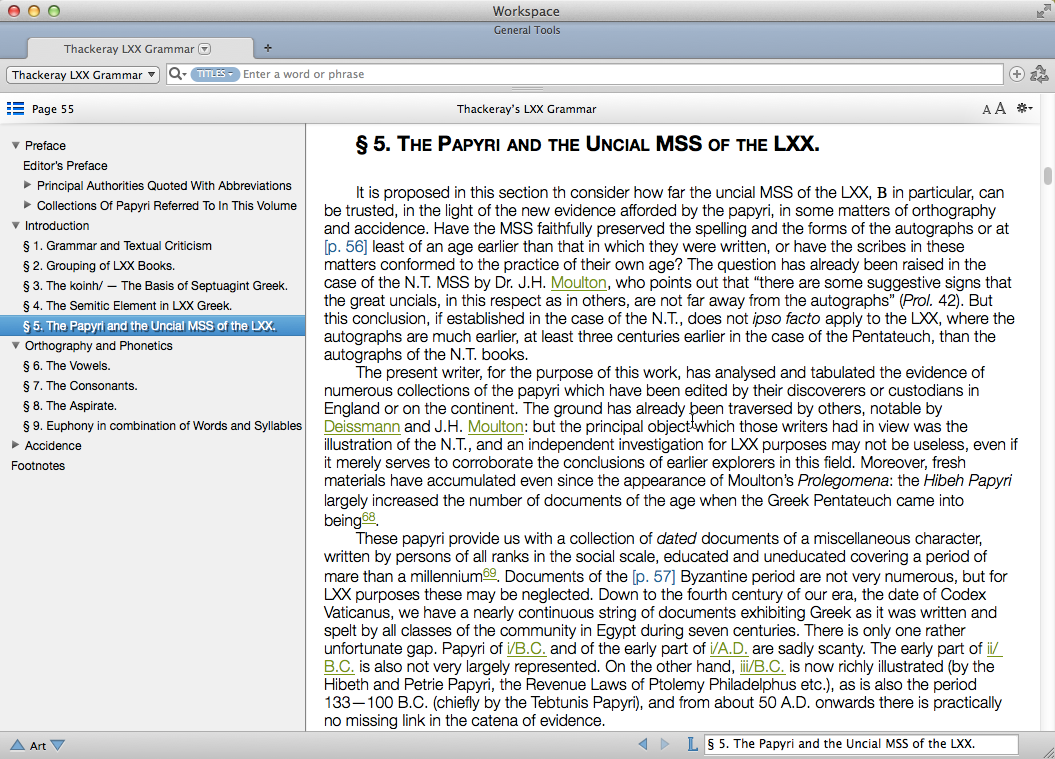Click the down triangle next to Art
This screenshot has width=1055, height=759.
pyautogui.click(x=57, y=745)
